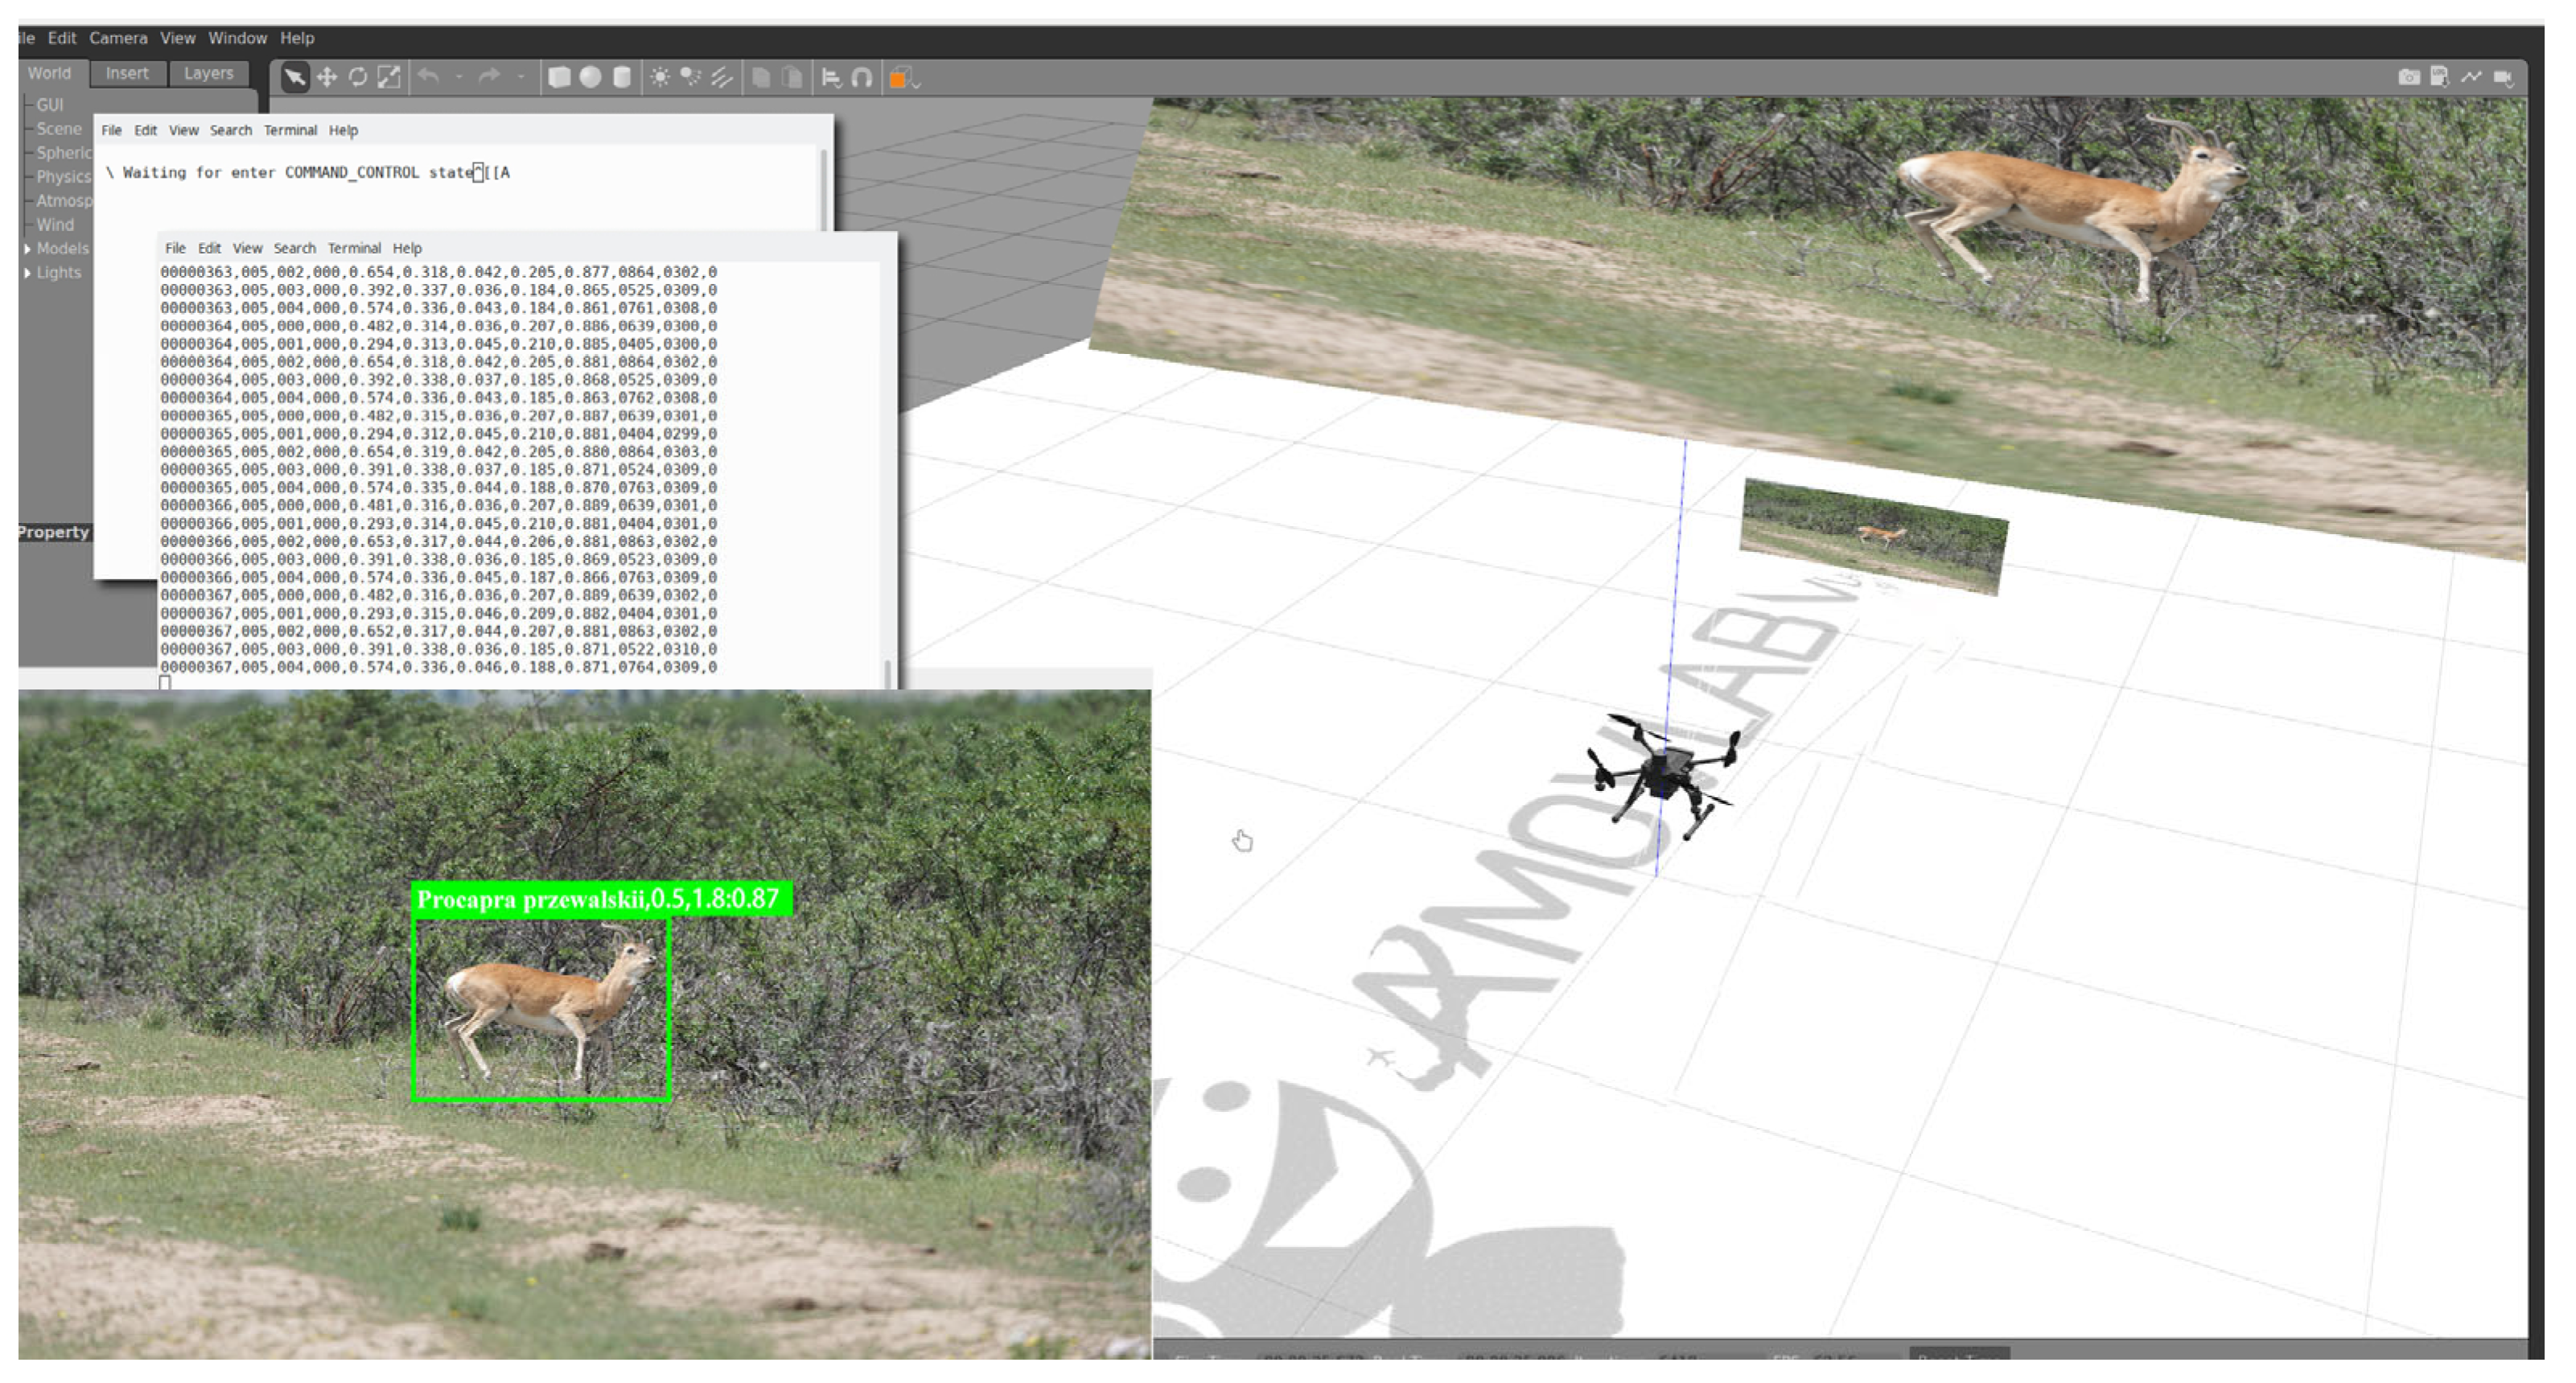
Task: Select Physics item in World tree
Action: tap(63, 177)
